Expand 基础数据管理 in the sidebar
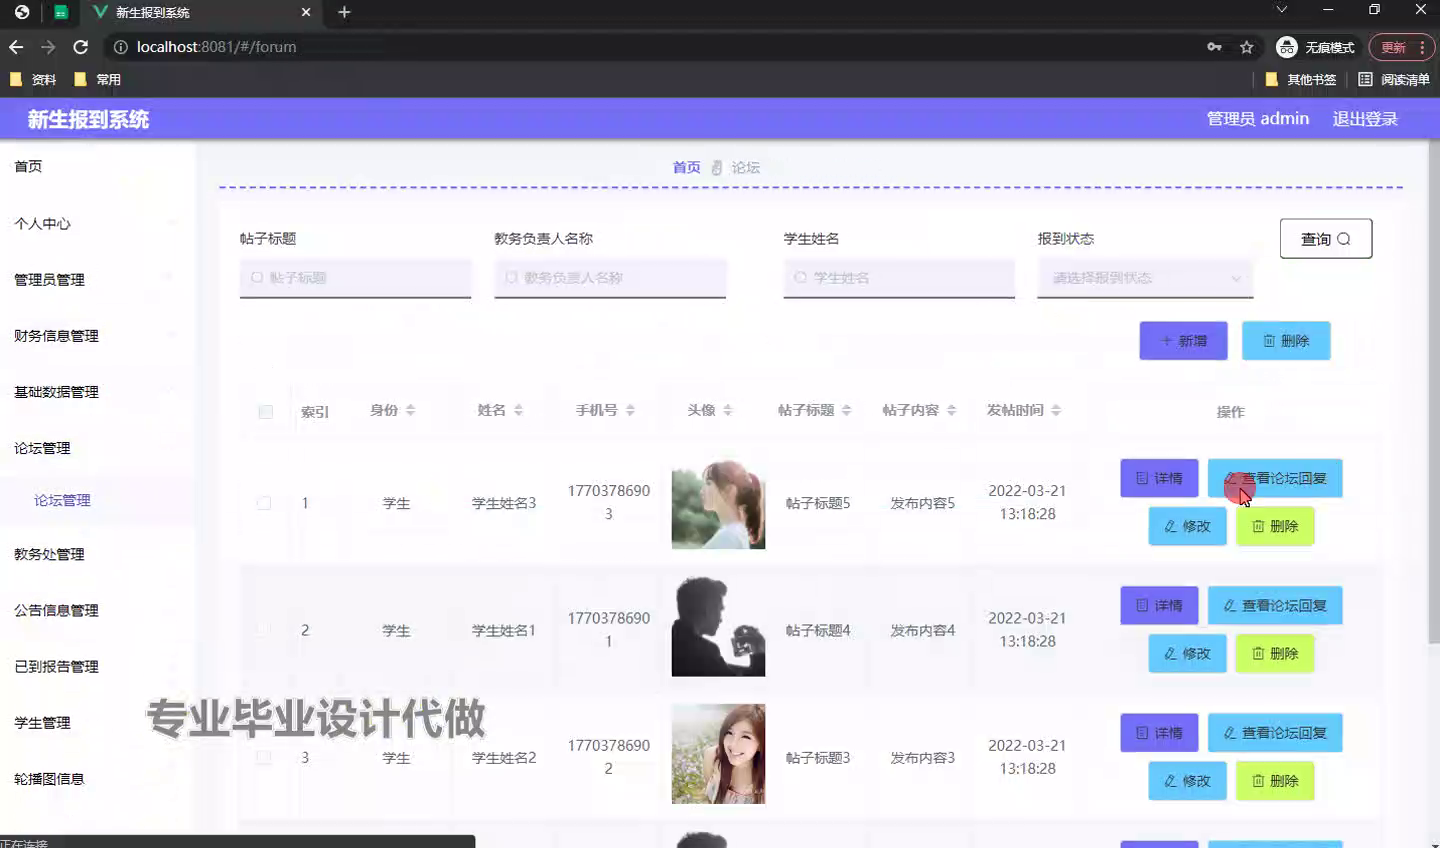Screen dimensions: 1440x848 pos(97,391)
